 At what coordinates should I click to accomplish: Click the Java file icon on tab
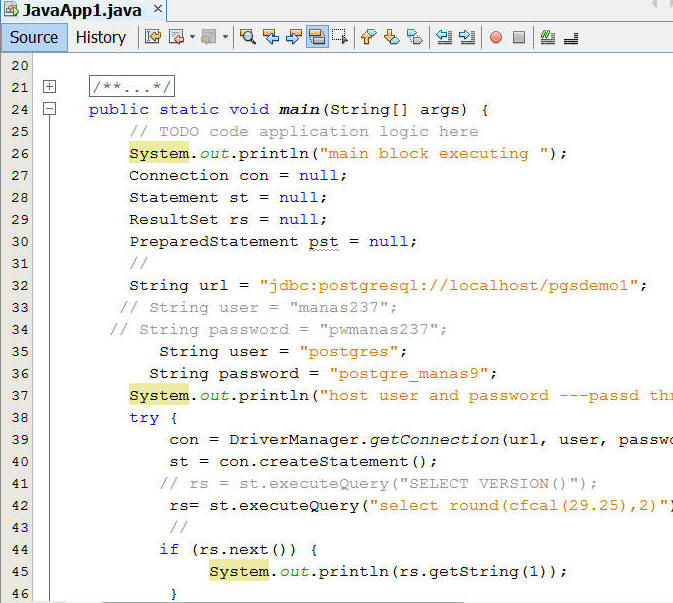tap(12, 10)
